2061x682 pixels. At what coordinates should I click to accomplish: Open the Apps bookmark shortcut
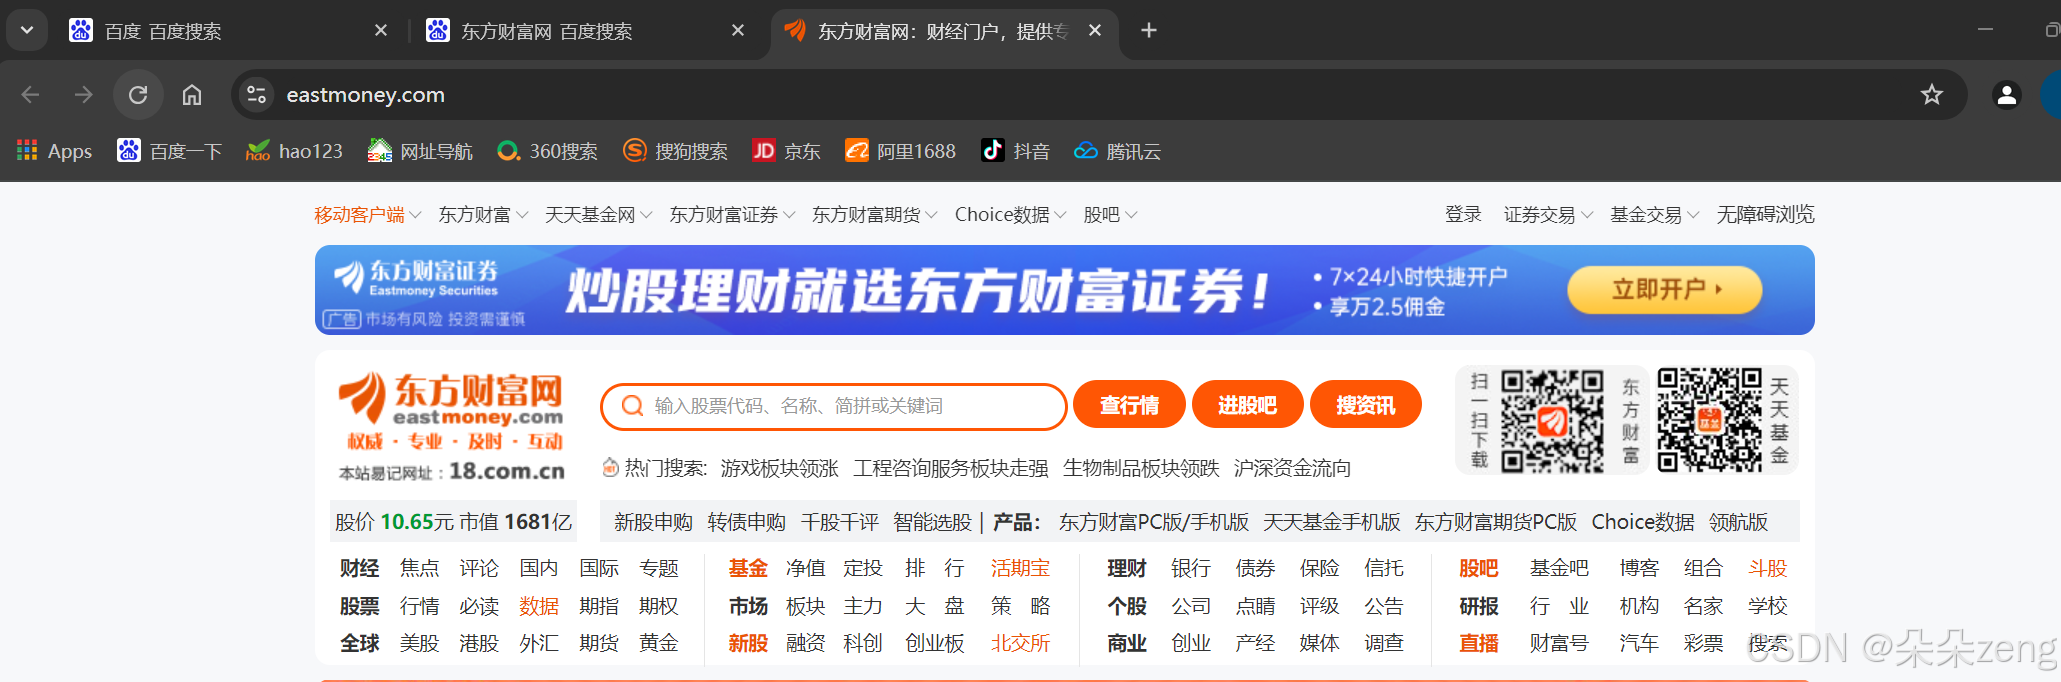pos(54,151)
